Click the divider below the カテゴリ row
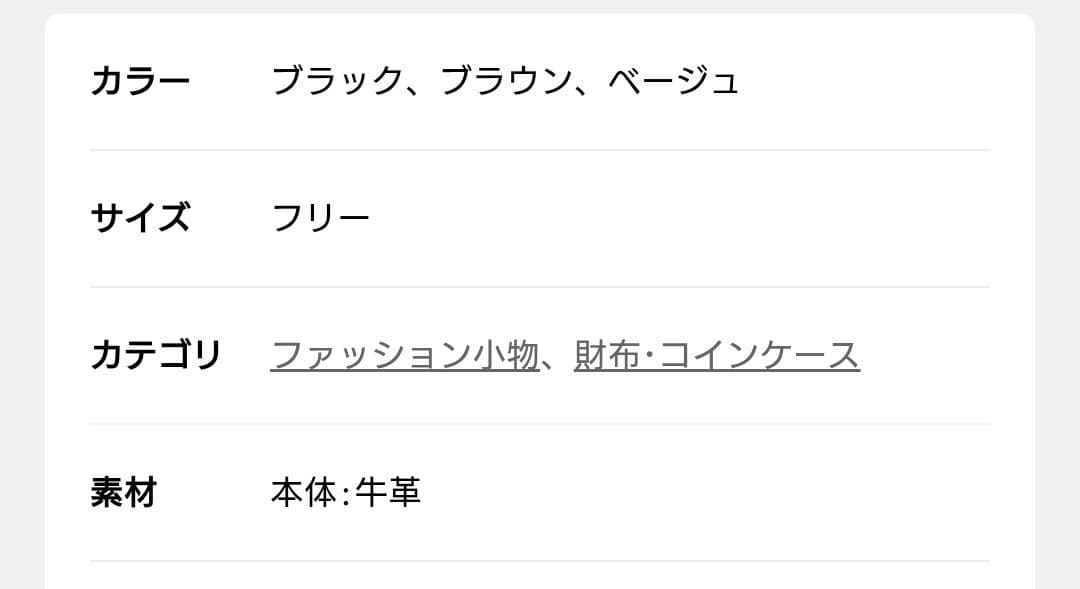Image resolution: width=1080 pixels, height=589 pixels. coord(540,422)
